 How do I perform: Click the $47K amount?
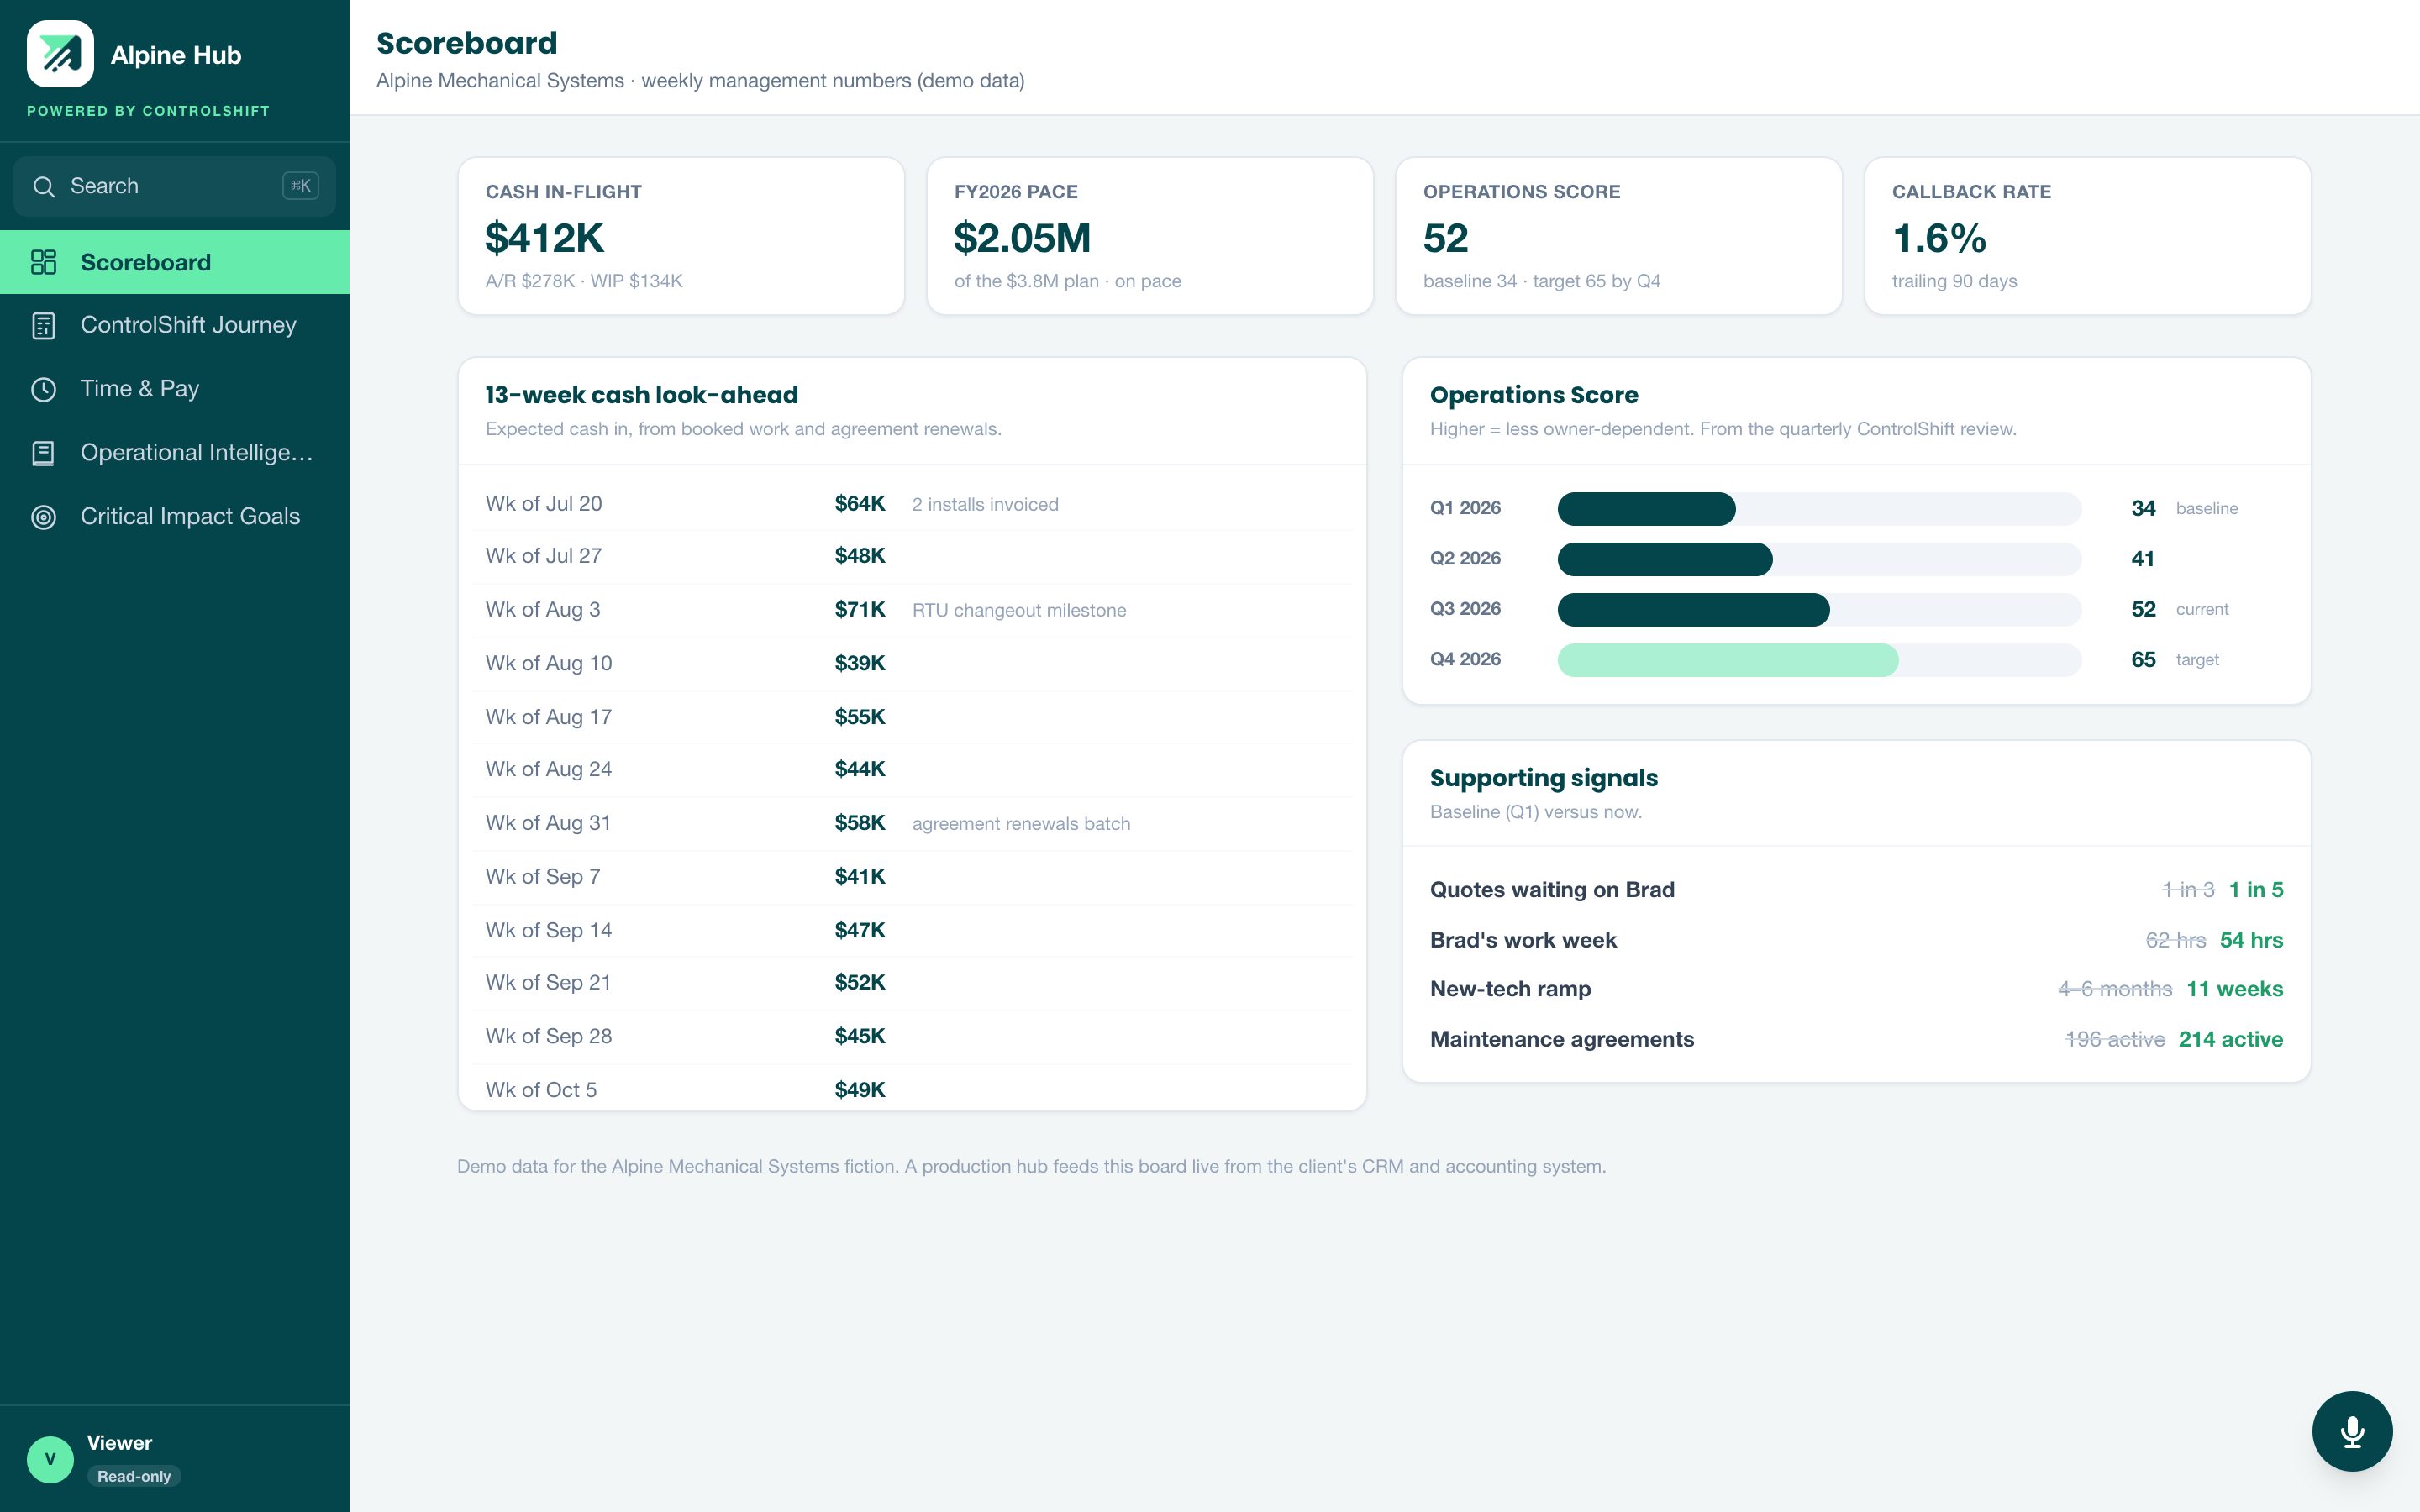[x=860, y=930]
